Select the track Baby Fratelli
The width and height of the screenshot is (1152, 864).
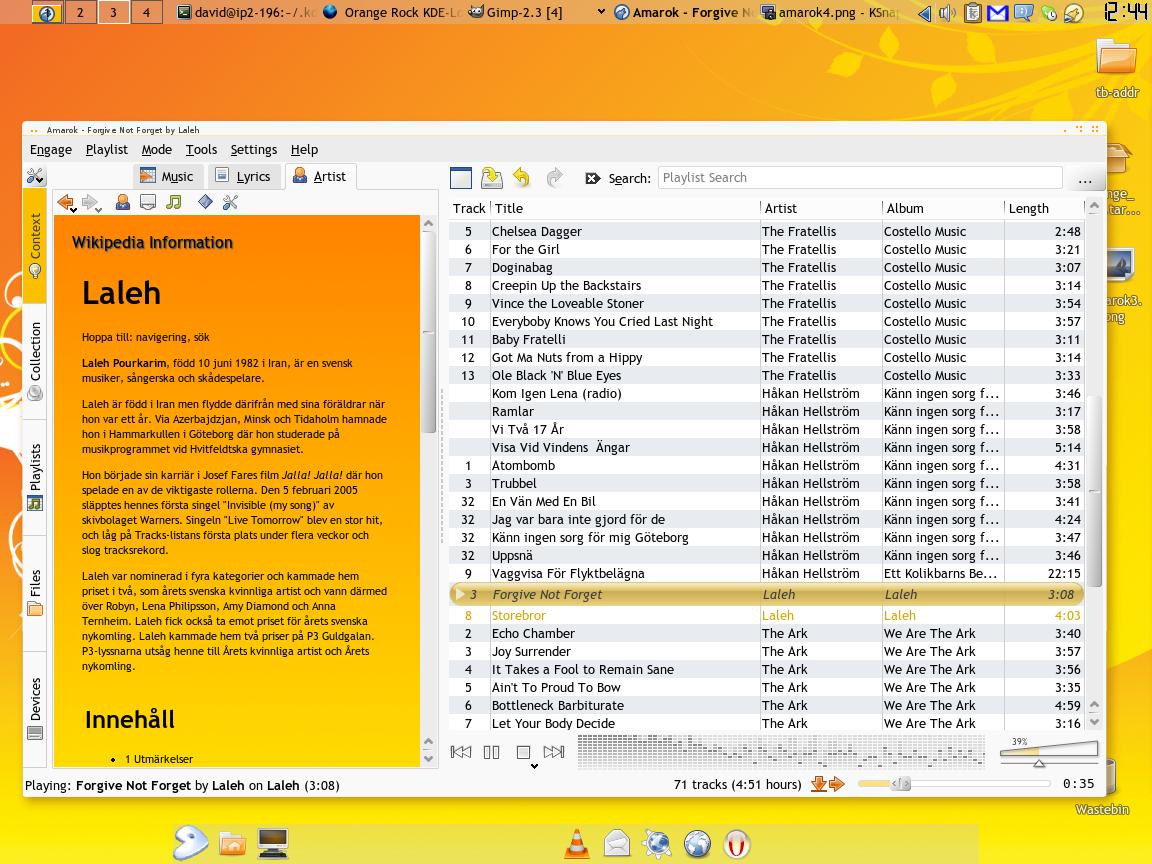pyautogui.click(x=766, y=339)
